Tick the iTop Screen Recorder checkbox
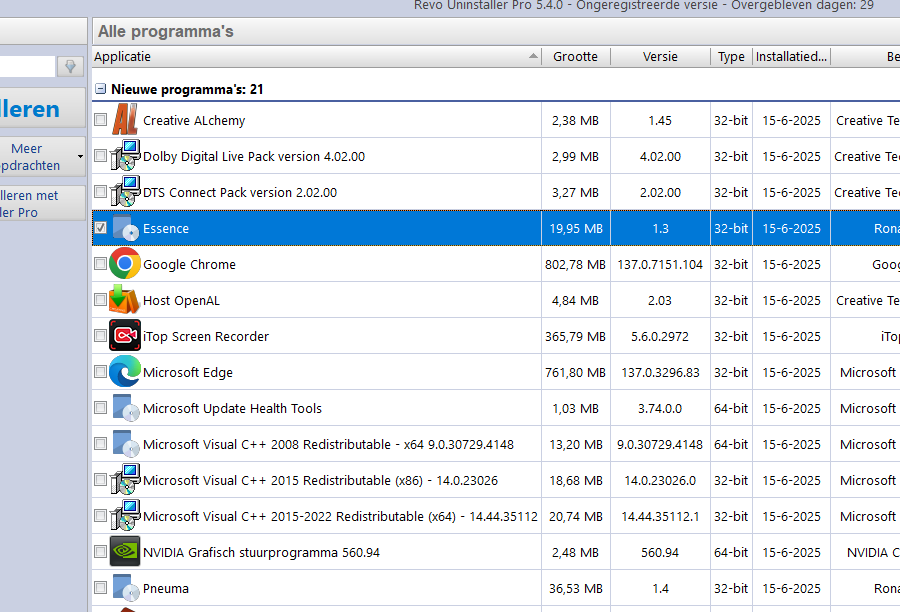900x612 pixels. tap(100, 336)
